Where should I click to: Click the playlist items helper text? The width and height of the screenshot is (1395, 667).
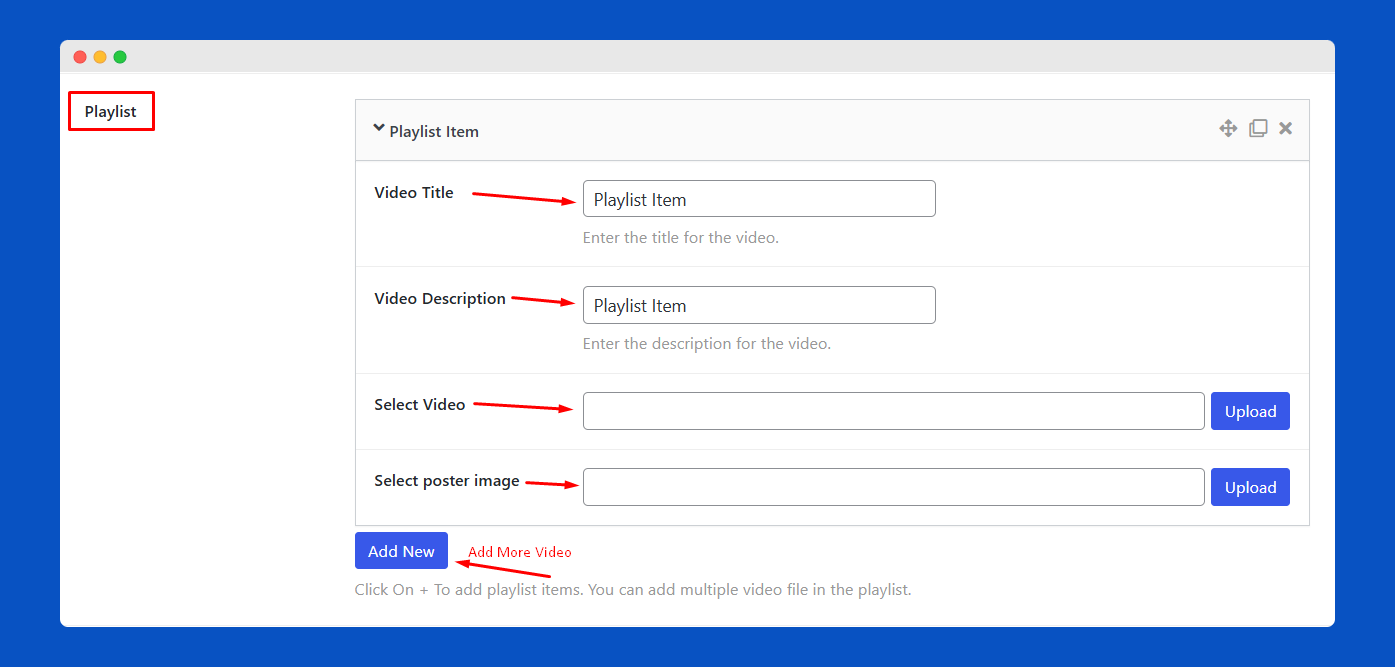[x=633, y=589]
